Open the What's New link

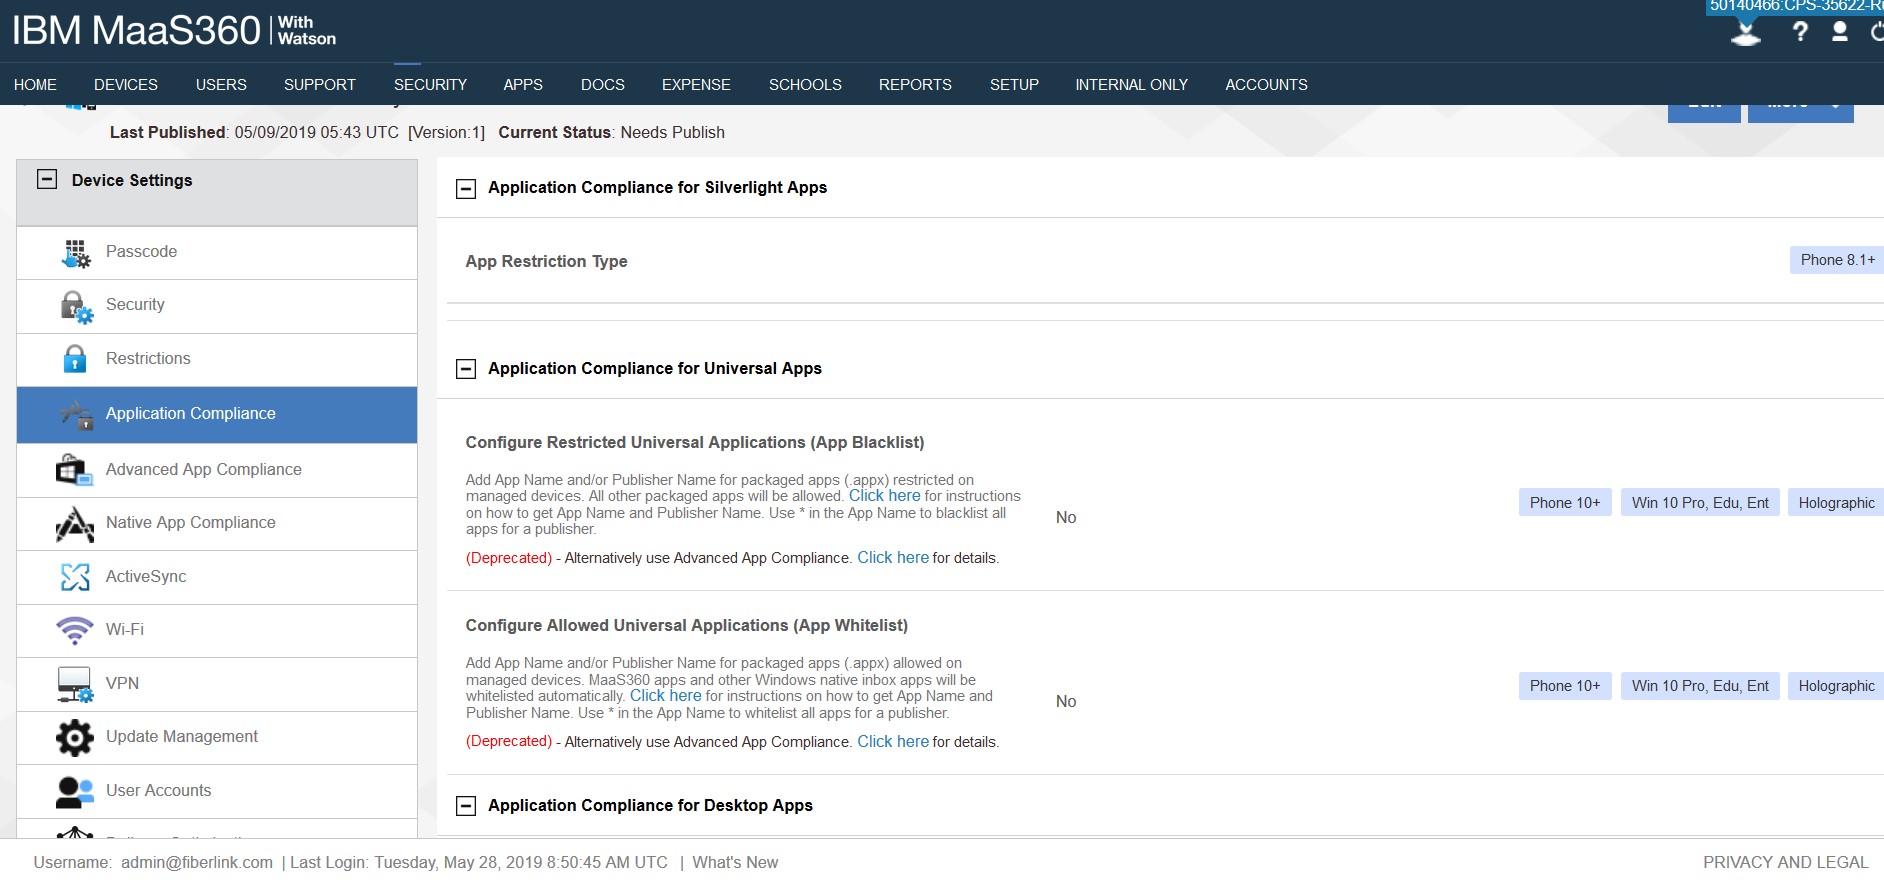735,863
